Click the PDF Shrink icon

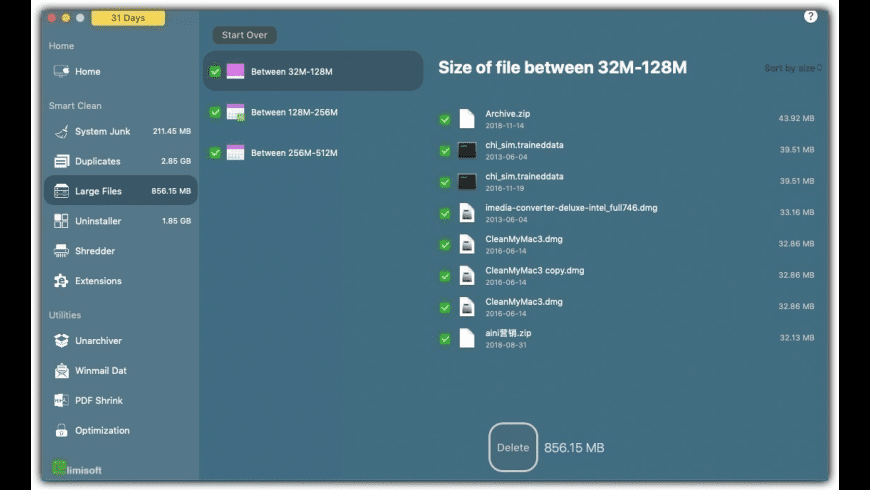coord(61,400)
